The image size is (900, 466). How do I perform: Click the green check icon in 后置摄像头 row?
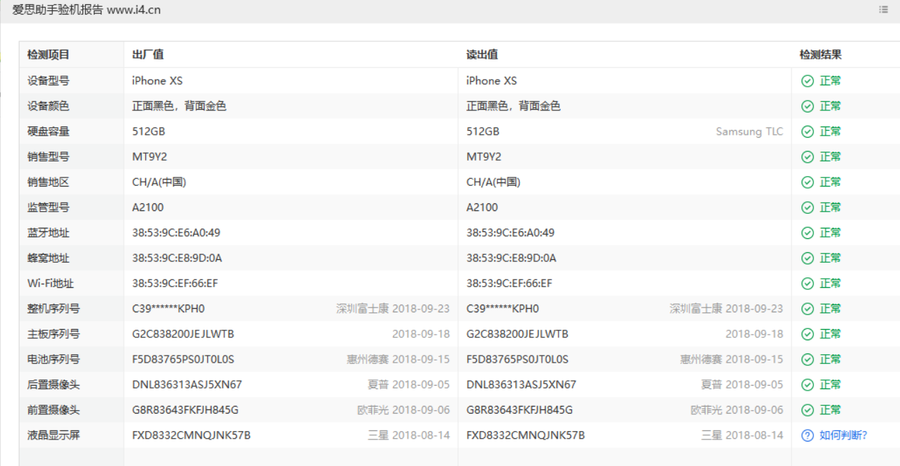click(x=808, y=385)
